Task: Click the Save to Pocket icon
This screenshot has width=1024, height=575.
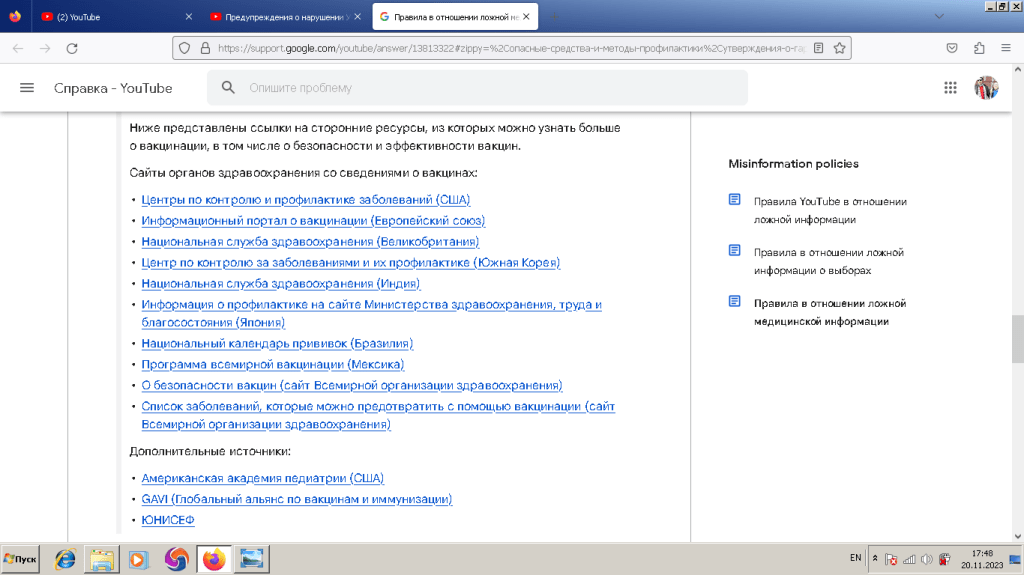Action: (x=953, y=48)
